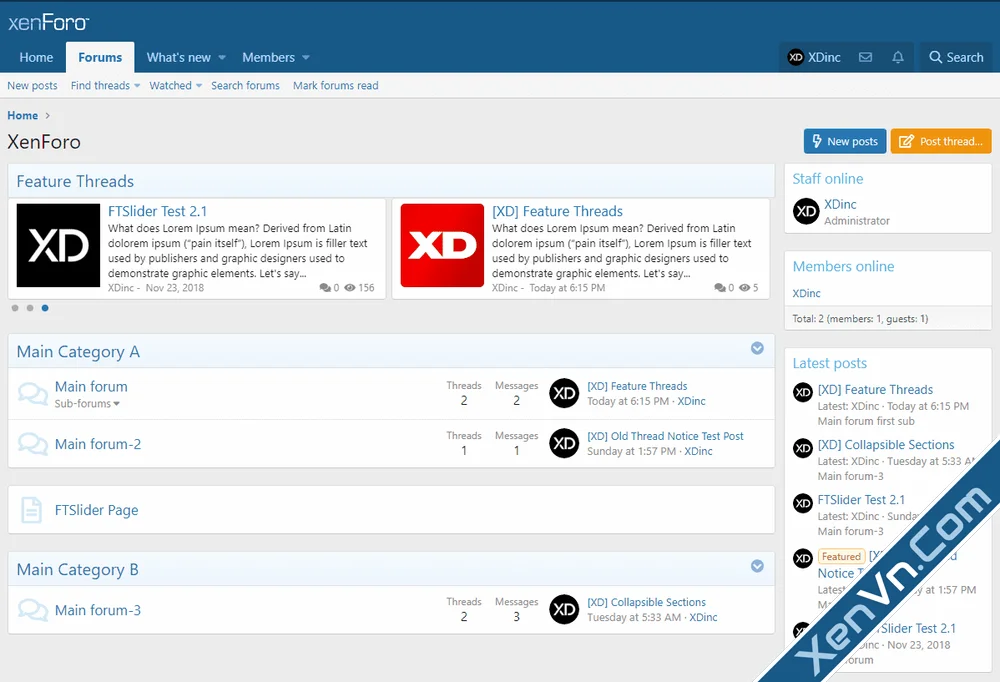Collapse the Main Category B section
The height and width of the screenshot is (682, 1000).
pyautogui.click(x=757, y=566)
